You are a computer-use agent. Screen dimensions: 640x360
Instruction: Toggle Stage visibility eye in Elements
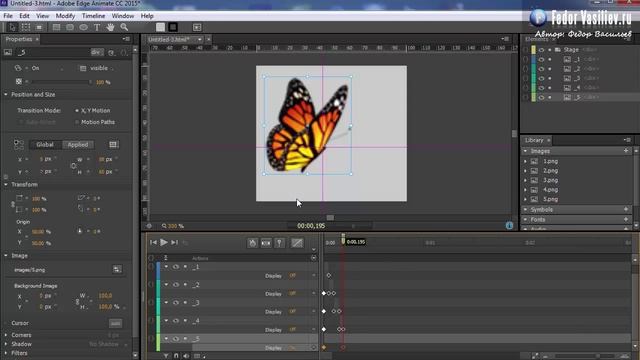tap(541, 50)
